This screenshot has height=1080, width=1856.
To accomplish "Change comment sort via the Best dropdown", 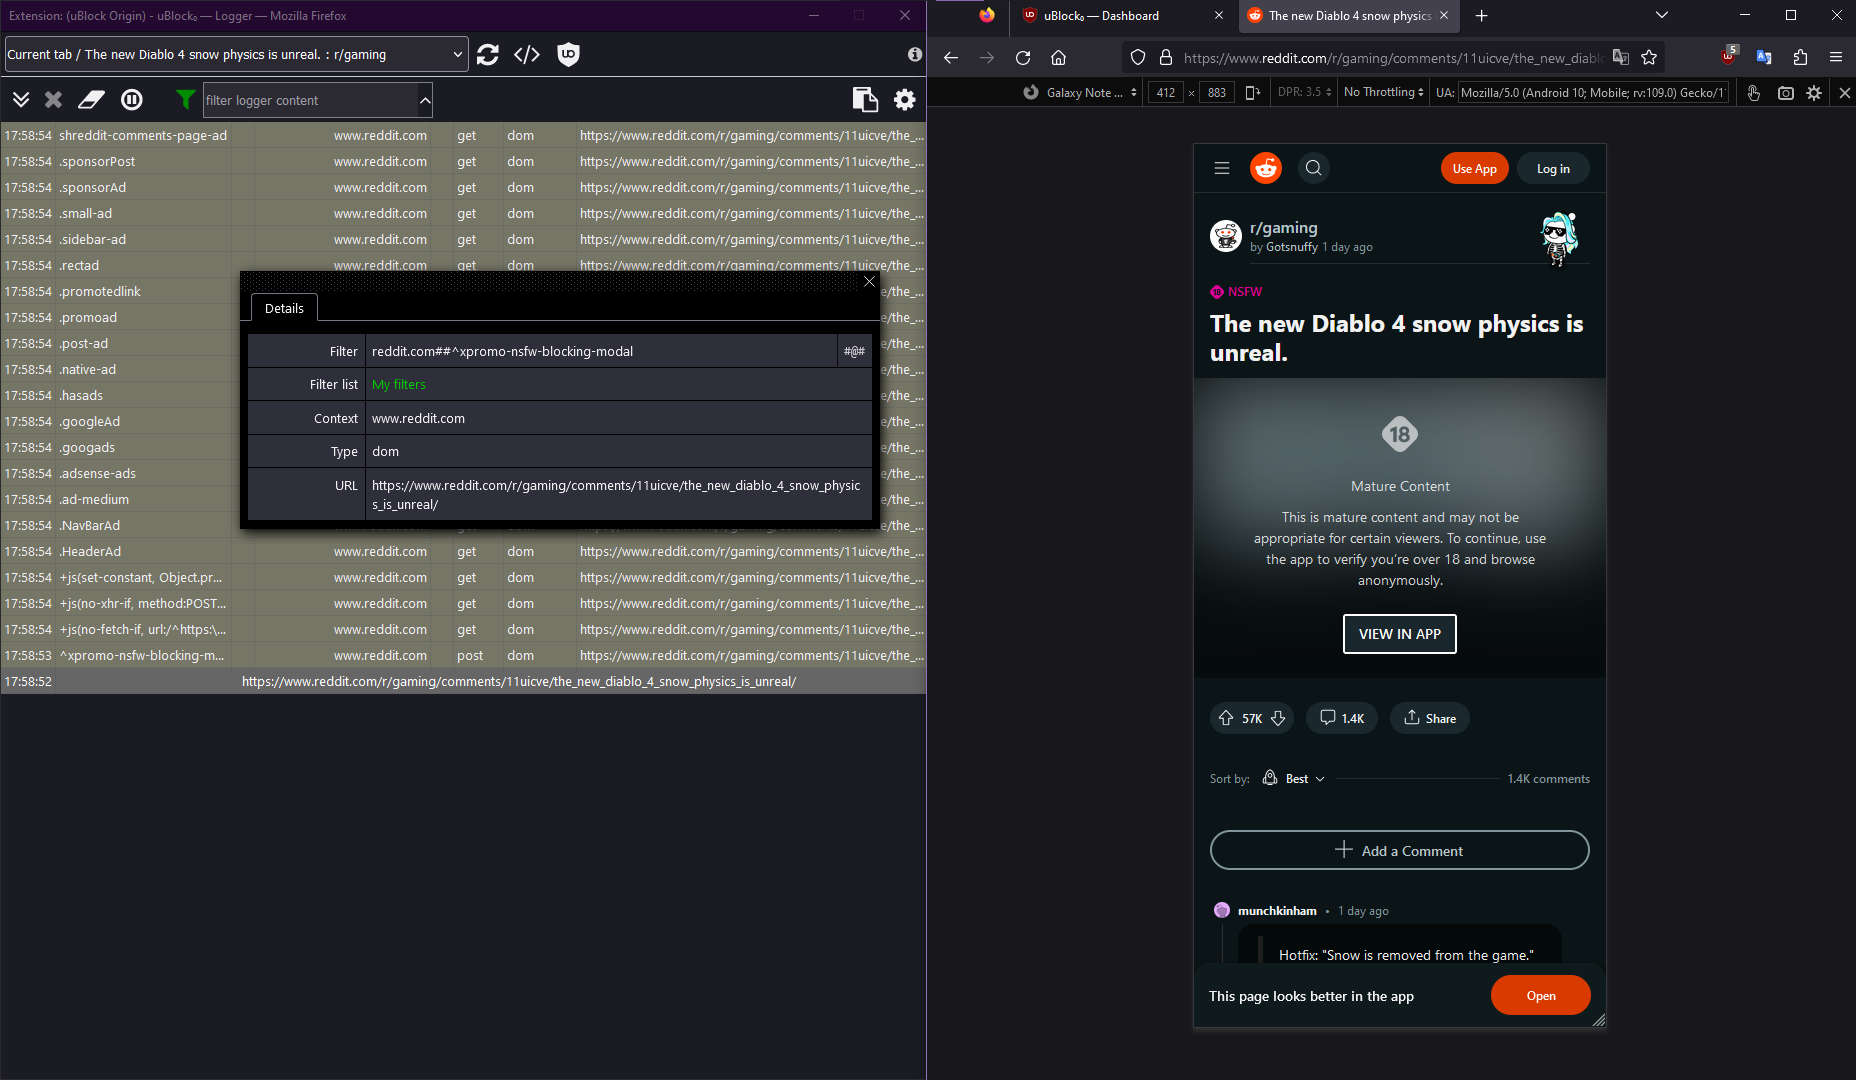I will point(1297,778).
